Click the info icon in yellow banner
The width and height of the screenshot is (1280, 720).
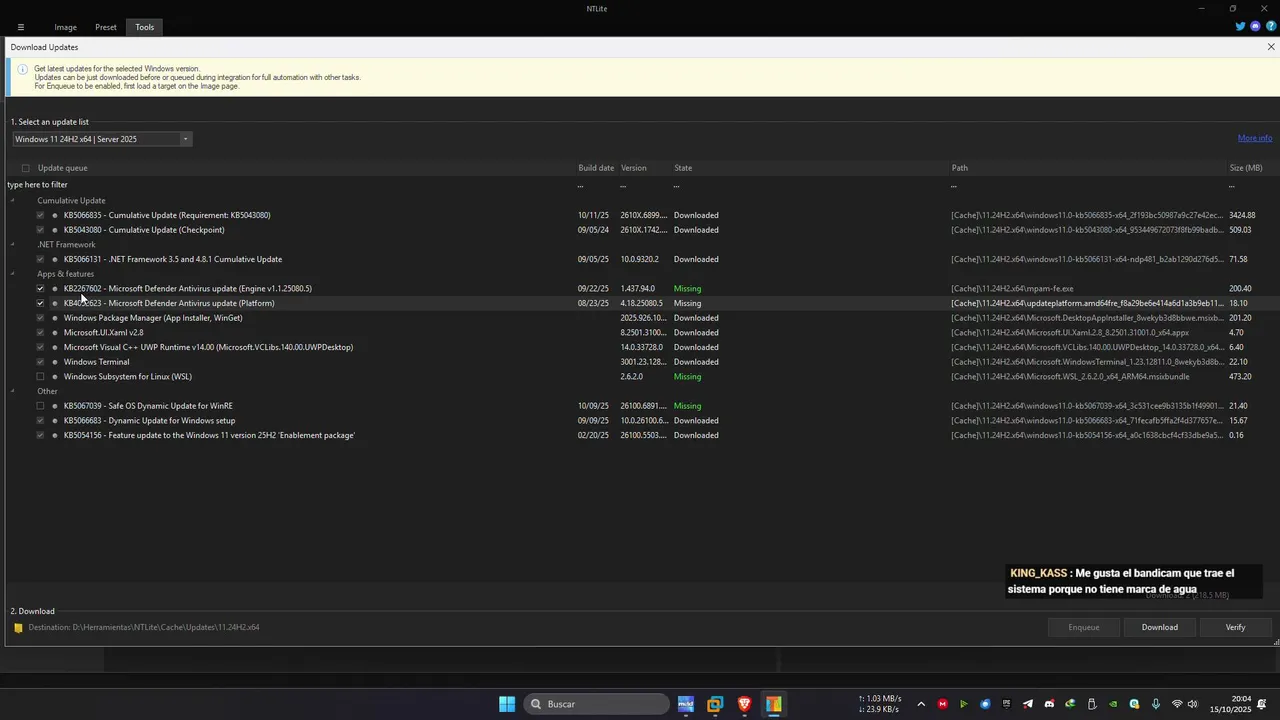tap(22, 69)
